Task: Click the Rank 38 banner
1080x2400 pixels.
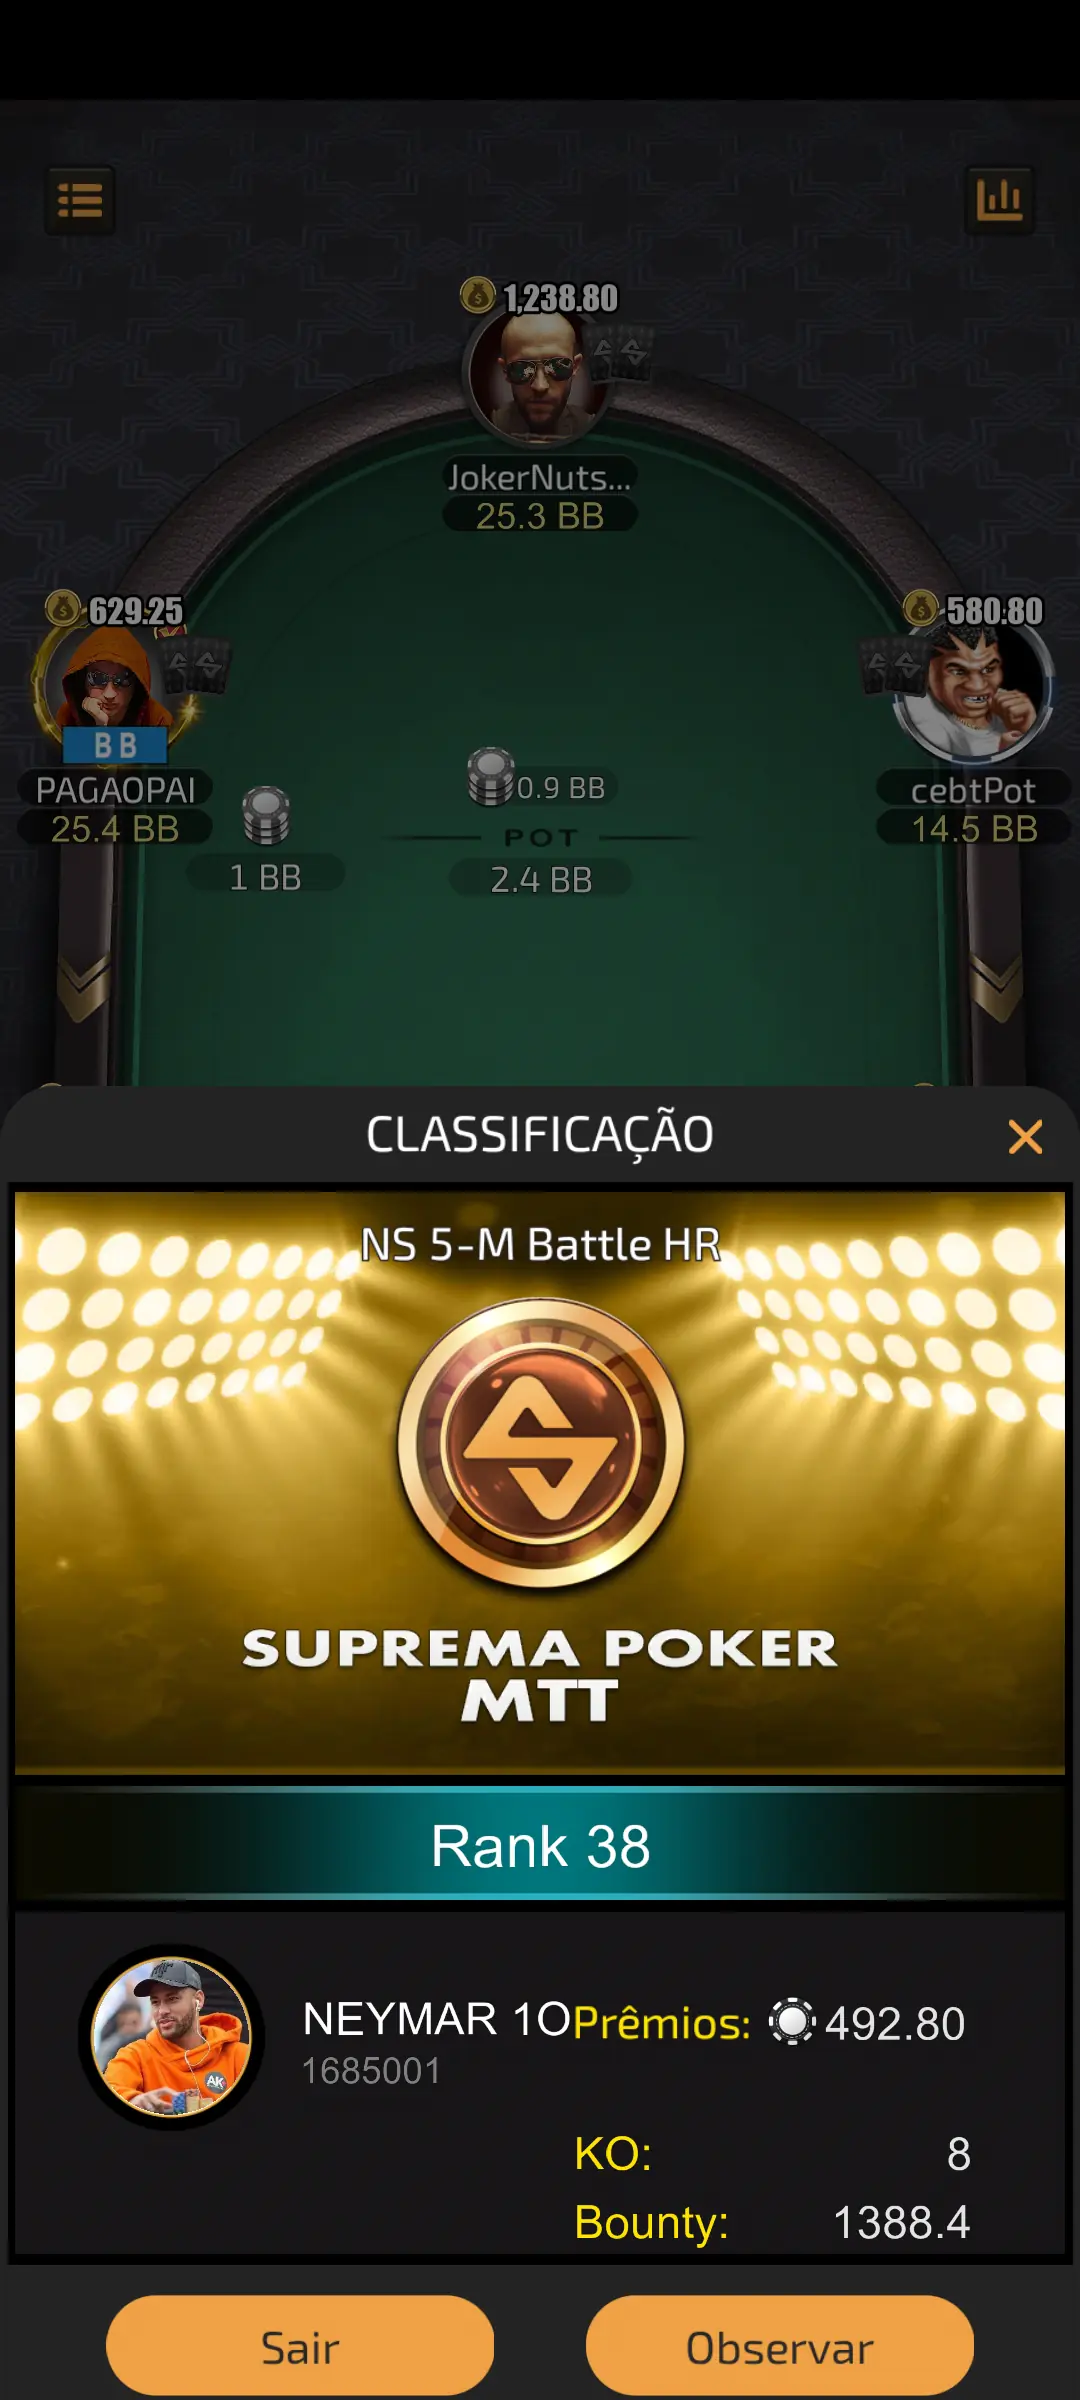Action: click(540, 1846)
